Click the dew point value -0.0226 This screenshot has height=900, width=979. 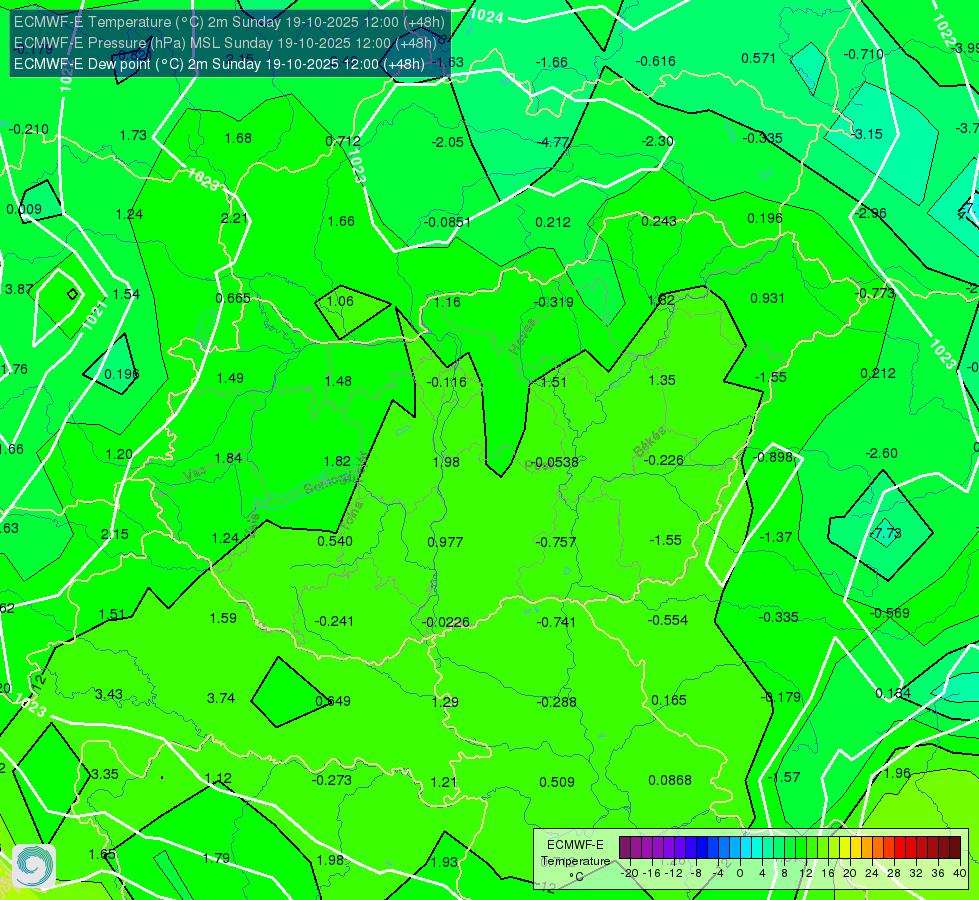[x=445, y=622]
